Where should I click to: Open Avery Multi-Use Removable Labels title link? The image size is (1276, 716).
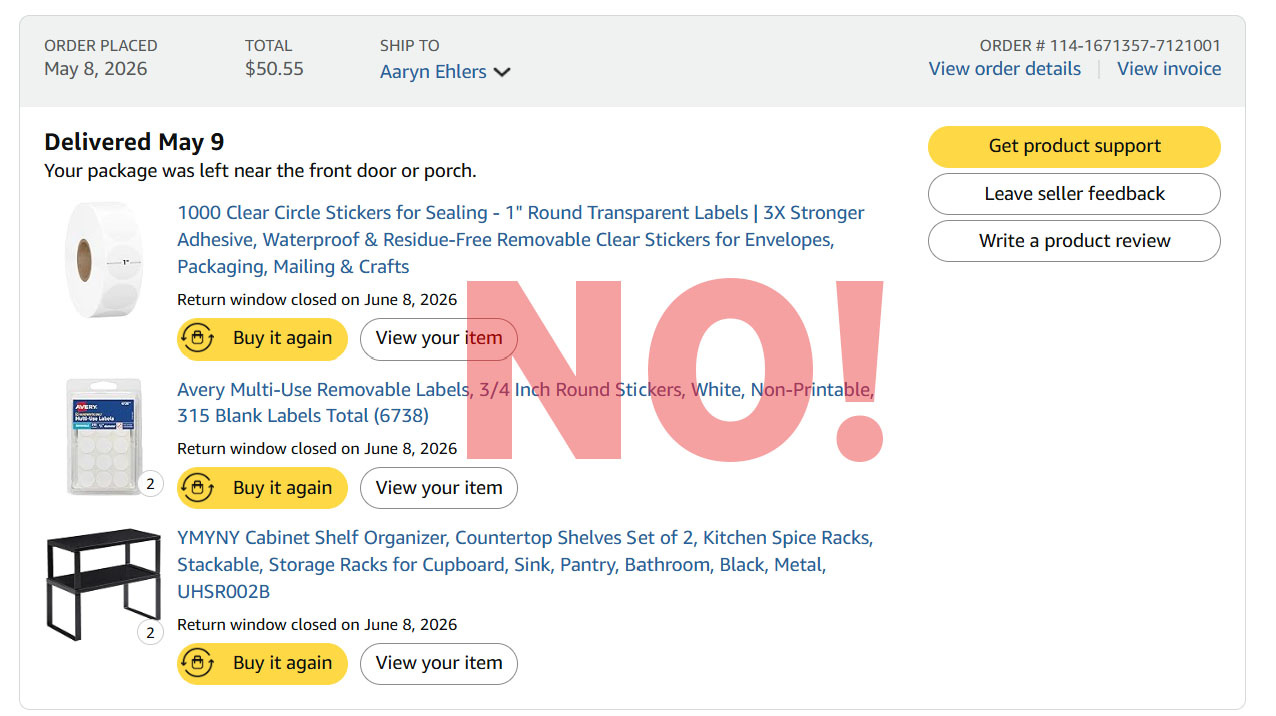pyautogui.click(x=526, y=402)
